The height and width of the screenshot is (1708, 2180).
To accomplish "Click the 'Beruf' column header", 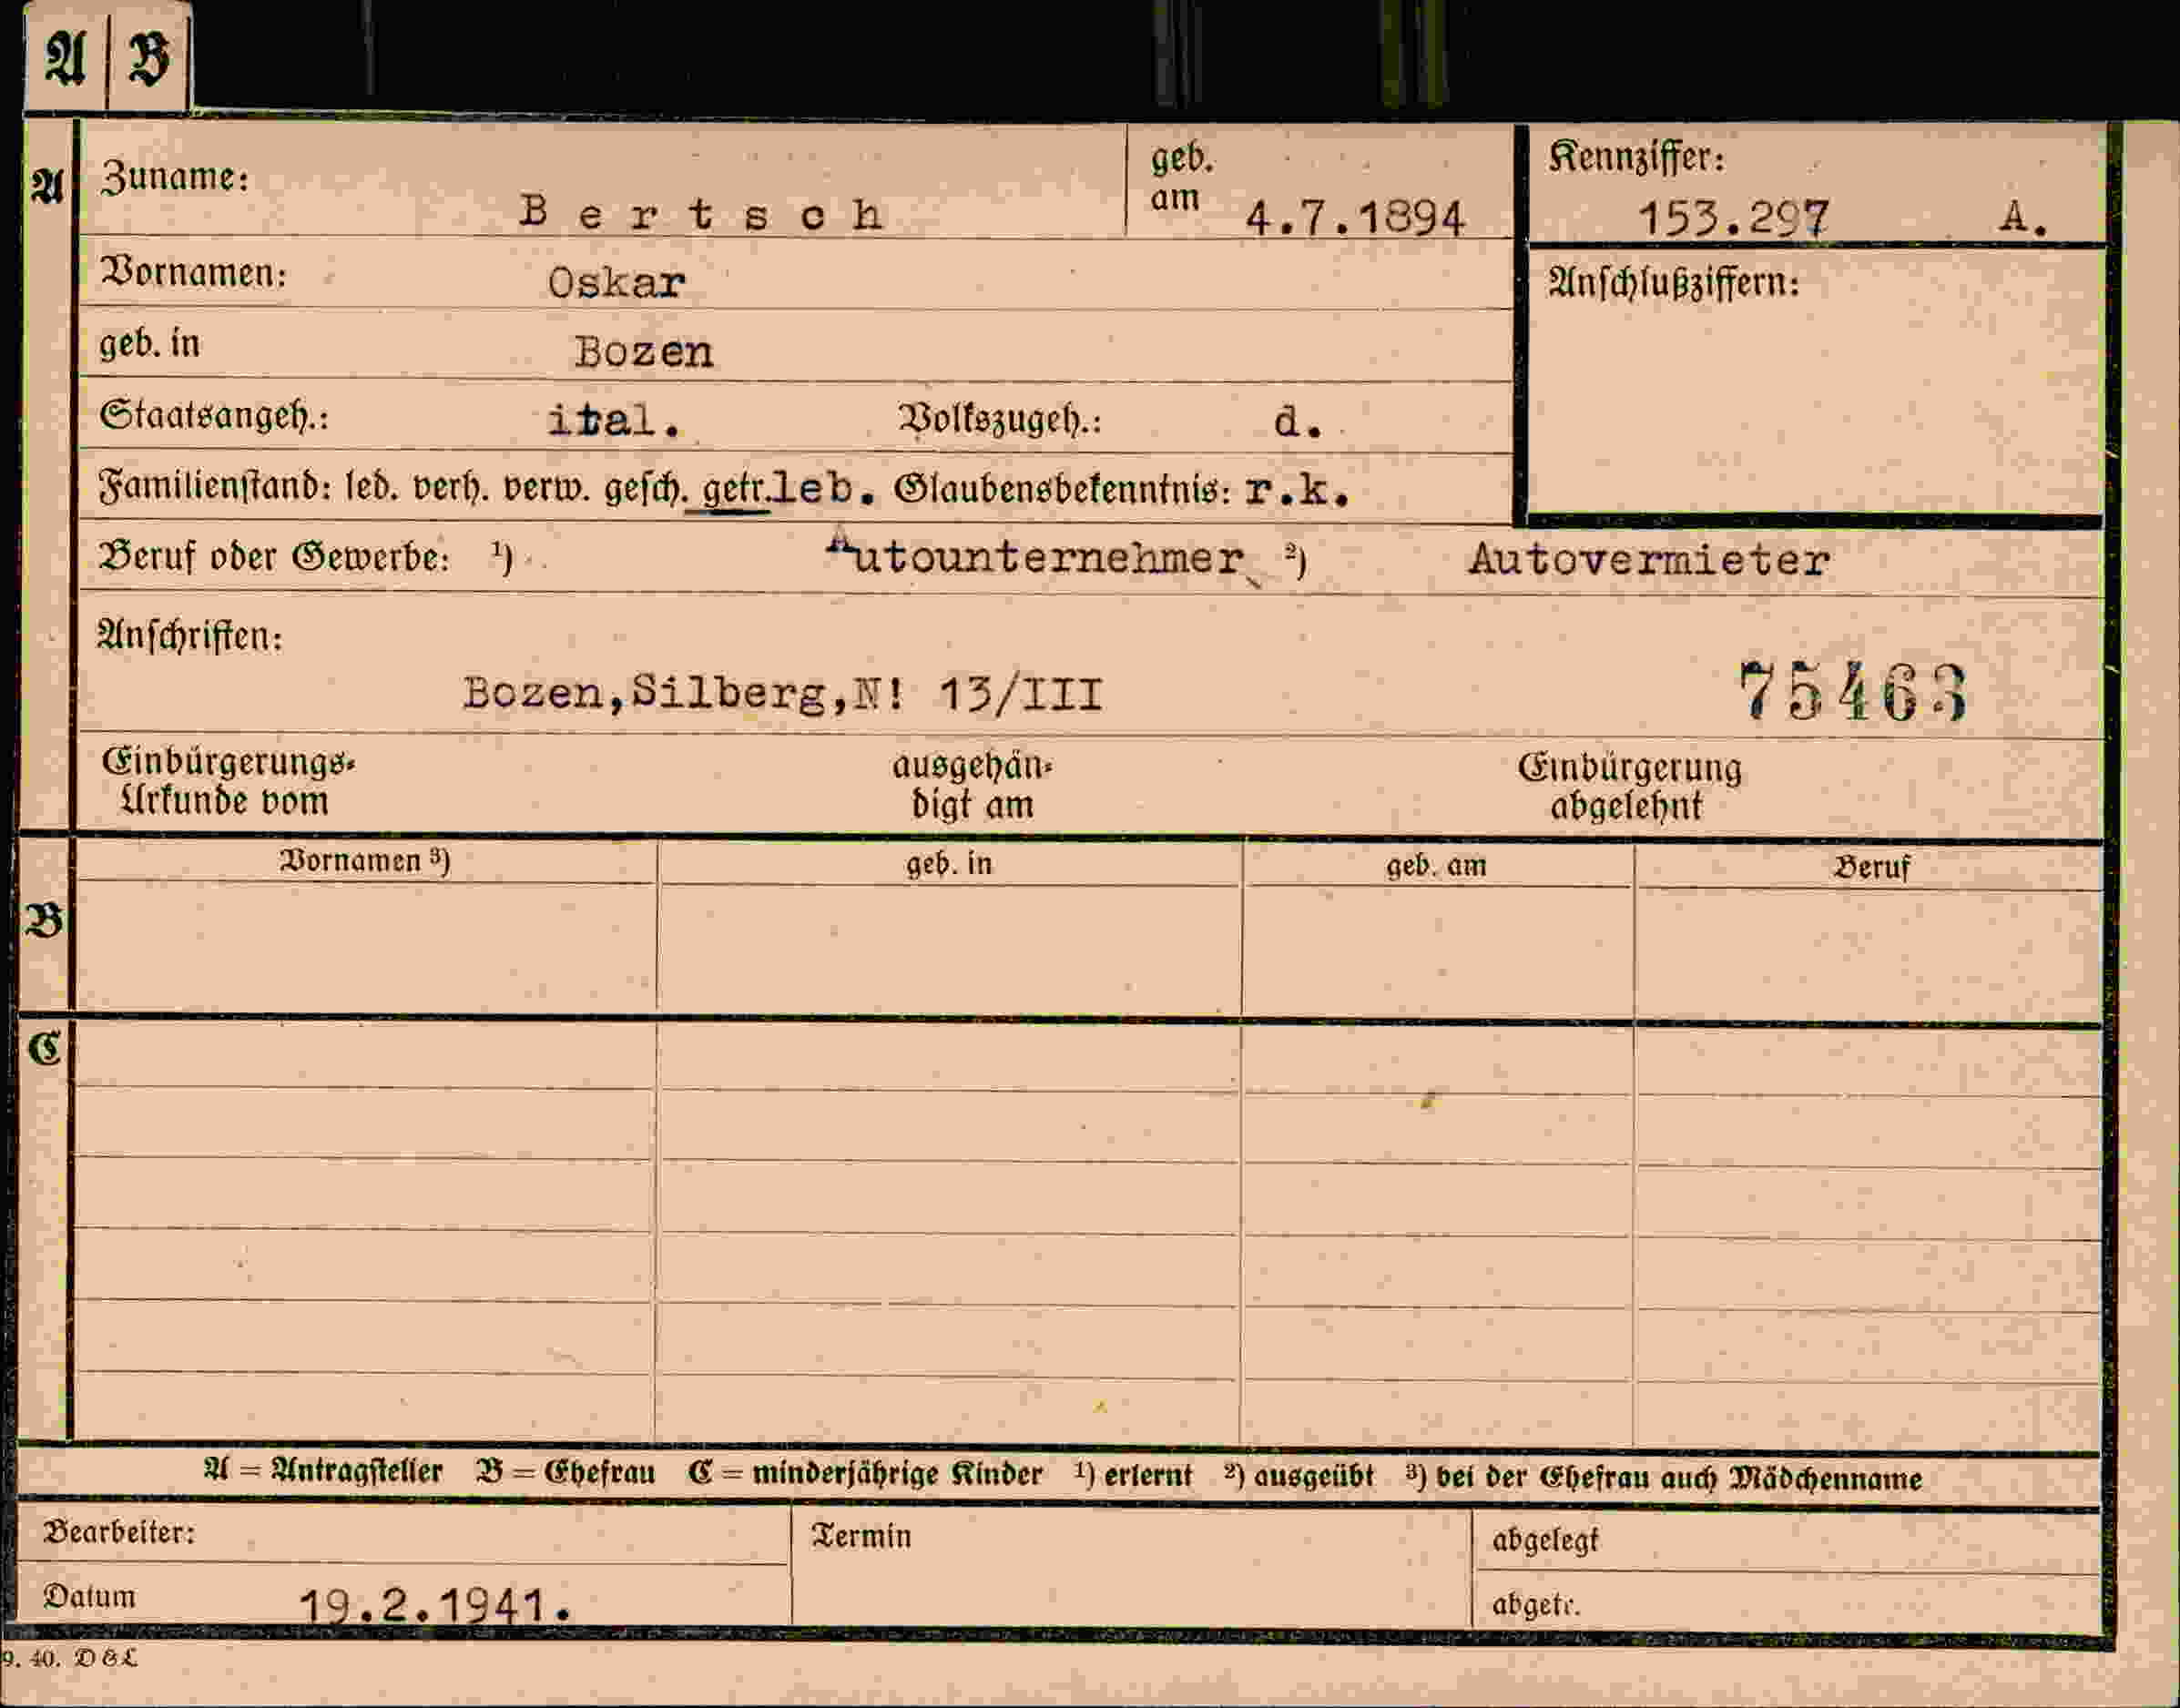I will click(1871, 867).
